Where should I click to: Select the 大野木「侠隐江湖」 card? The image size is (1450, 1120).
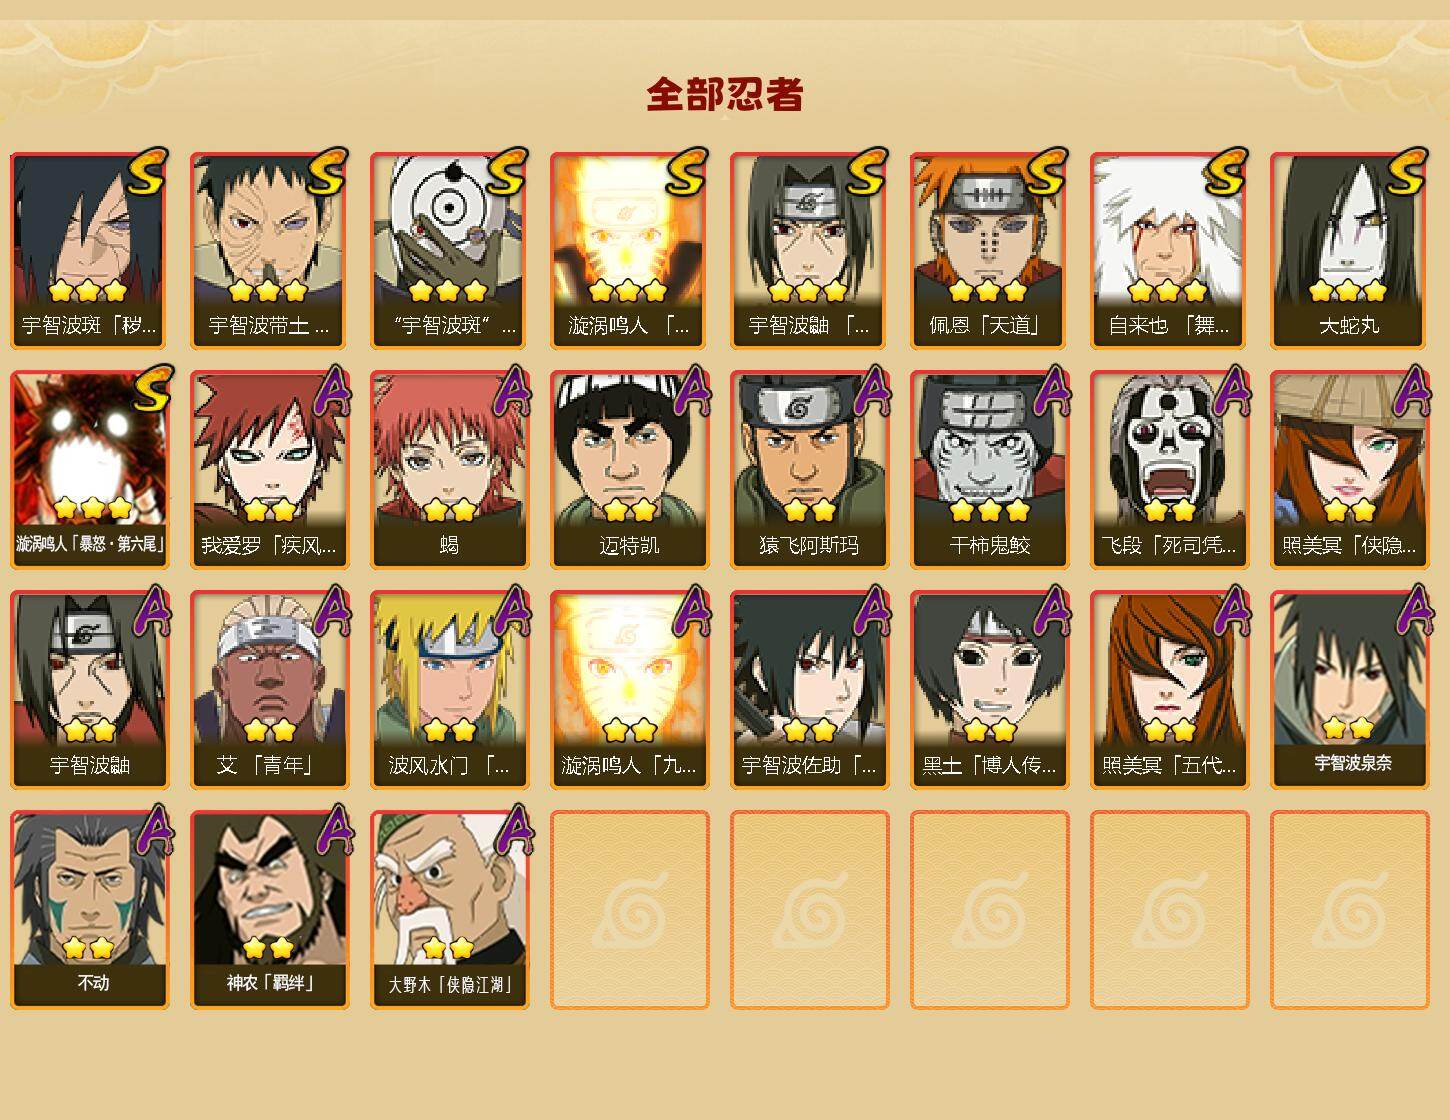pos(449,910)
